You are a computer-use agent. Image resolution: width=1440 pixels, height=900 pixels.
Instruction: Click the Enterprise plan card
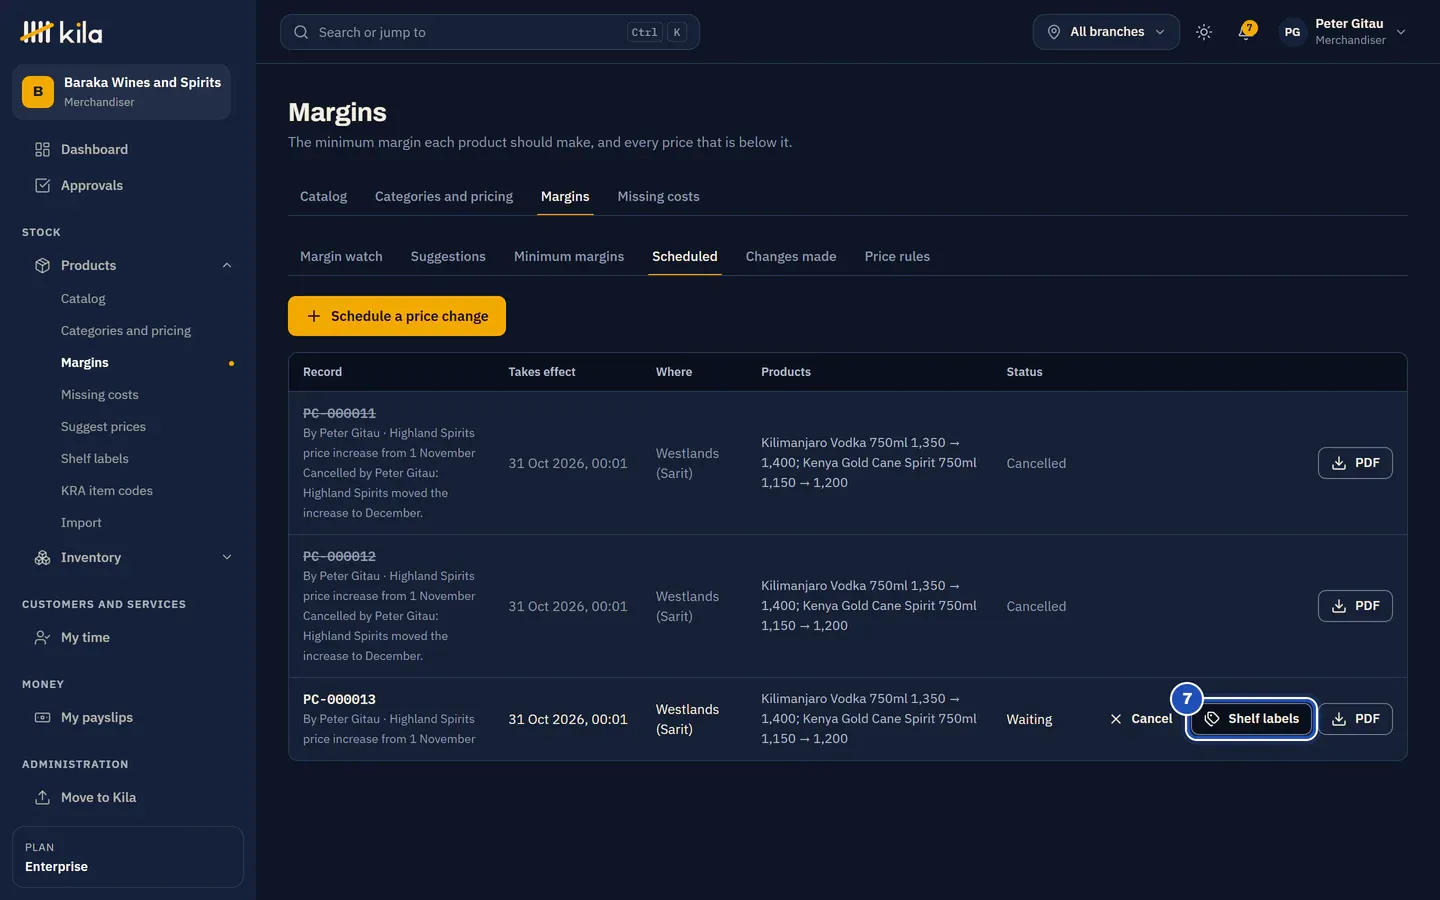tap(128, 857)
